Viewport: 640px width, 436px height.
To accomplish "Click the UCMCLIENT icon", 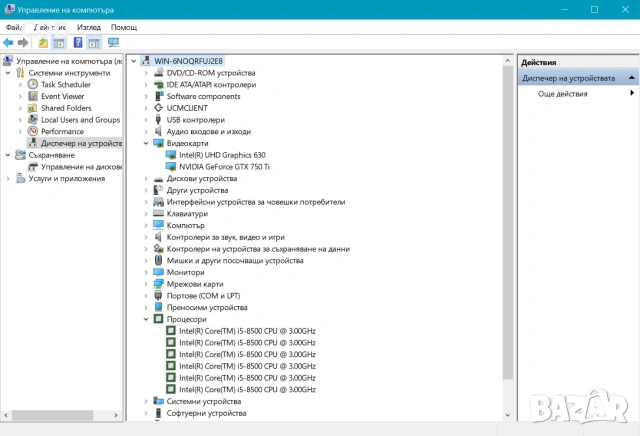I will [x=158, y=108].
